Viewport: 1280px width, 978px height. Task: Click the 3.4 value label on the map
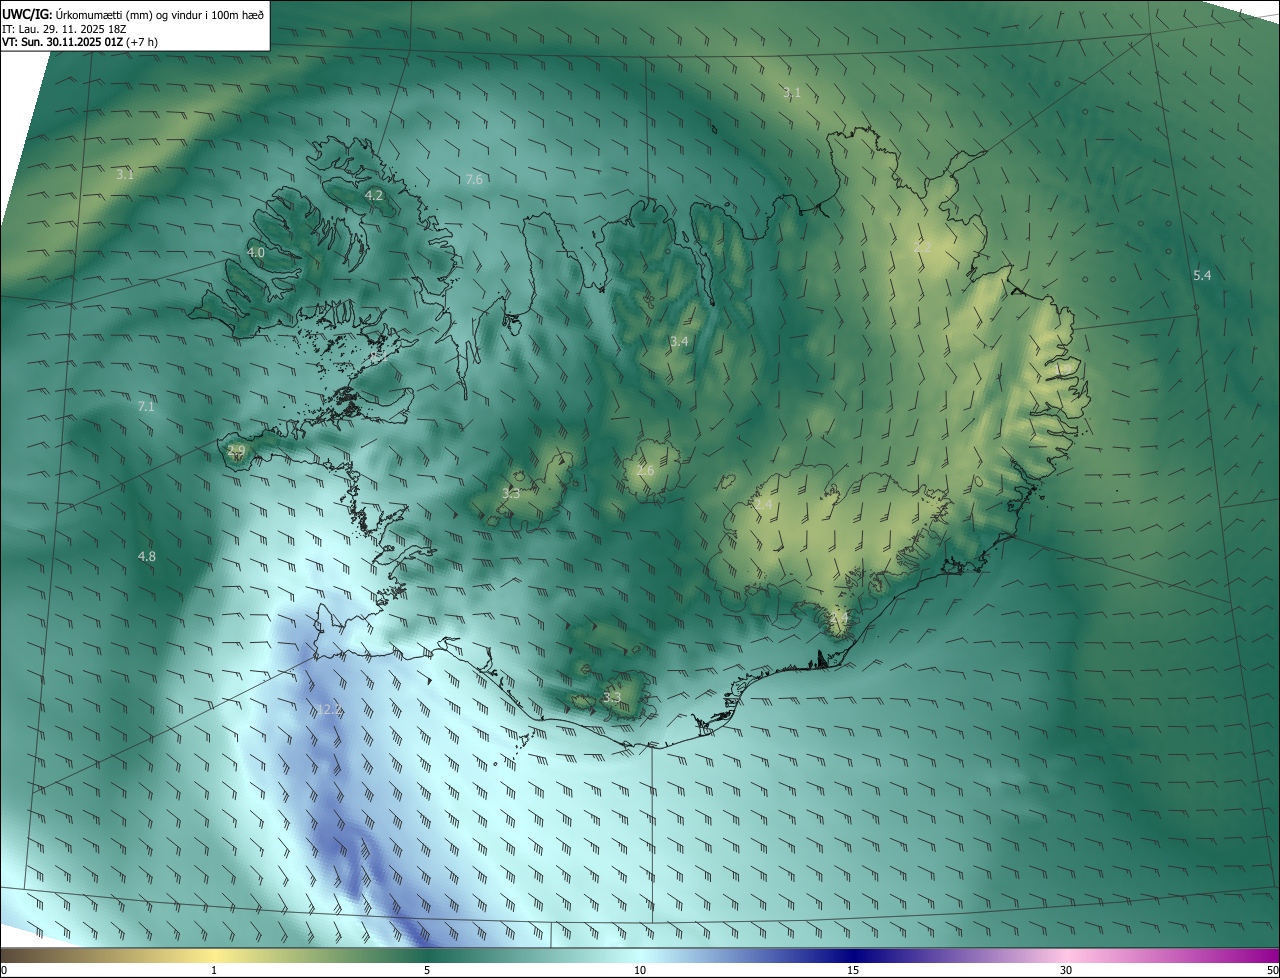[x=679, y=342]
